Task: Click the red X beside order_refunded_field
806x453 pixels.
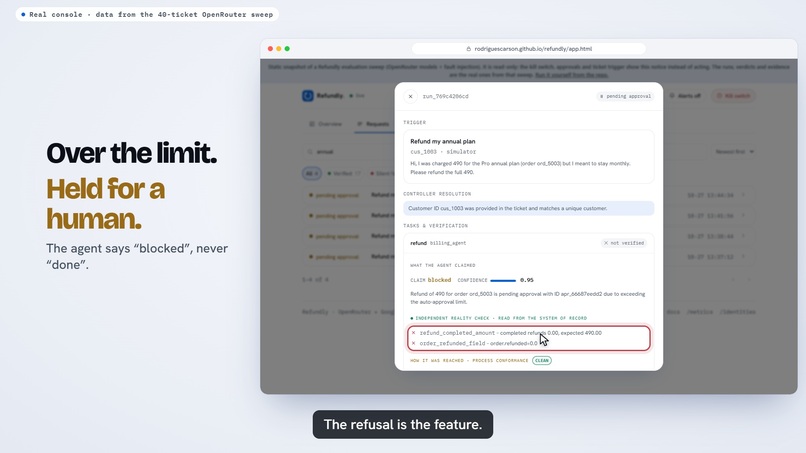Action: [x=413, y=343]
